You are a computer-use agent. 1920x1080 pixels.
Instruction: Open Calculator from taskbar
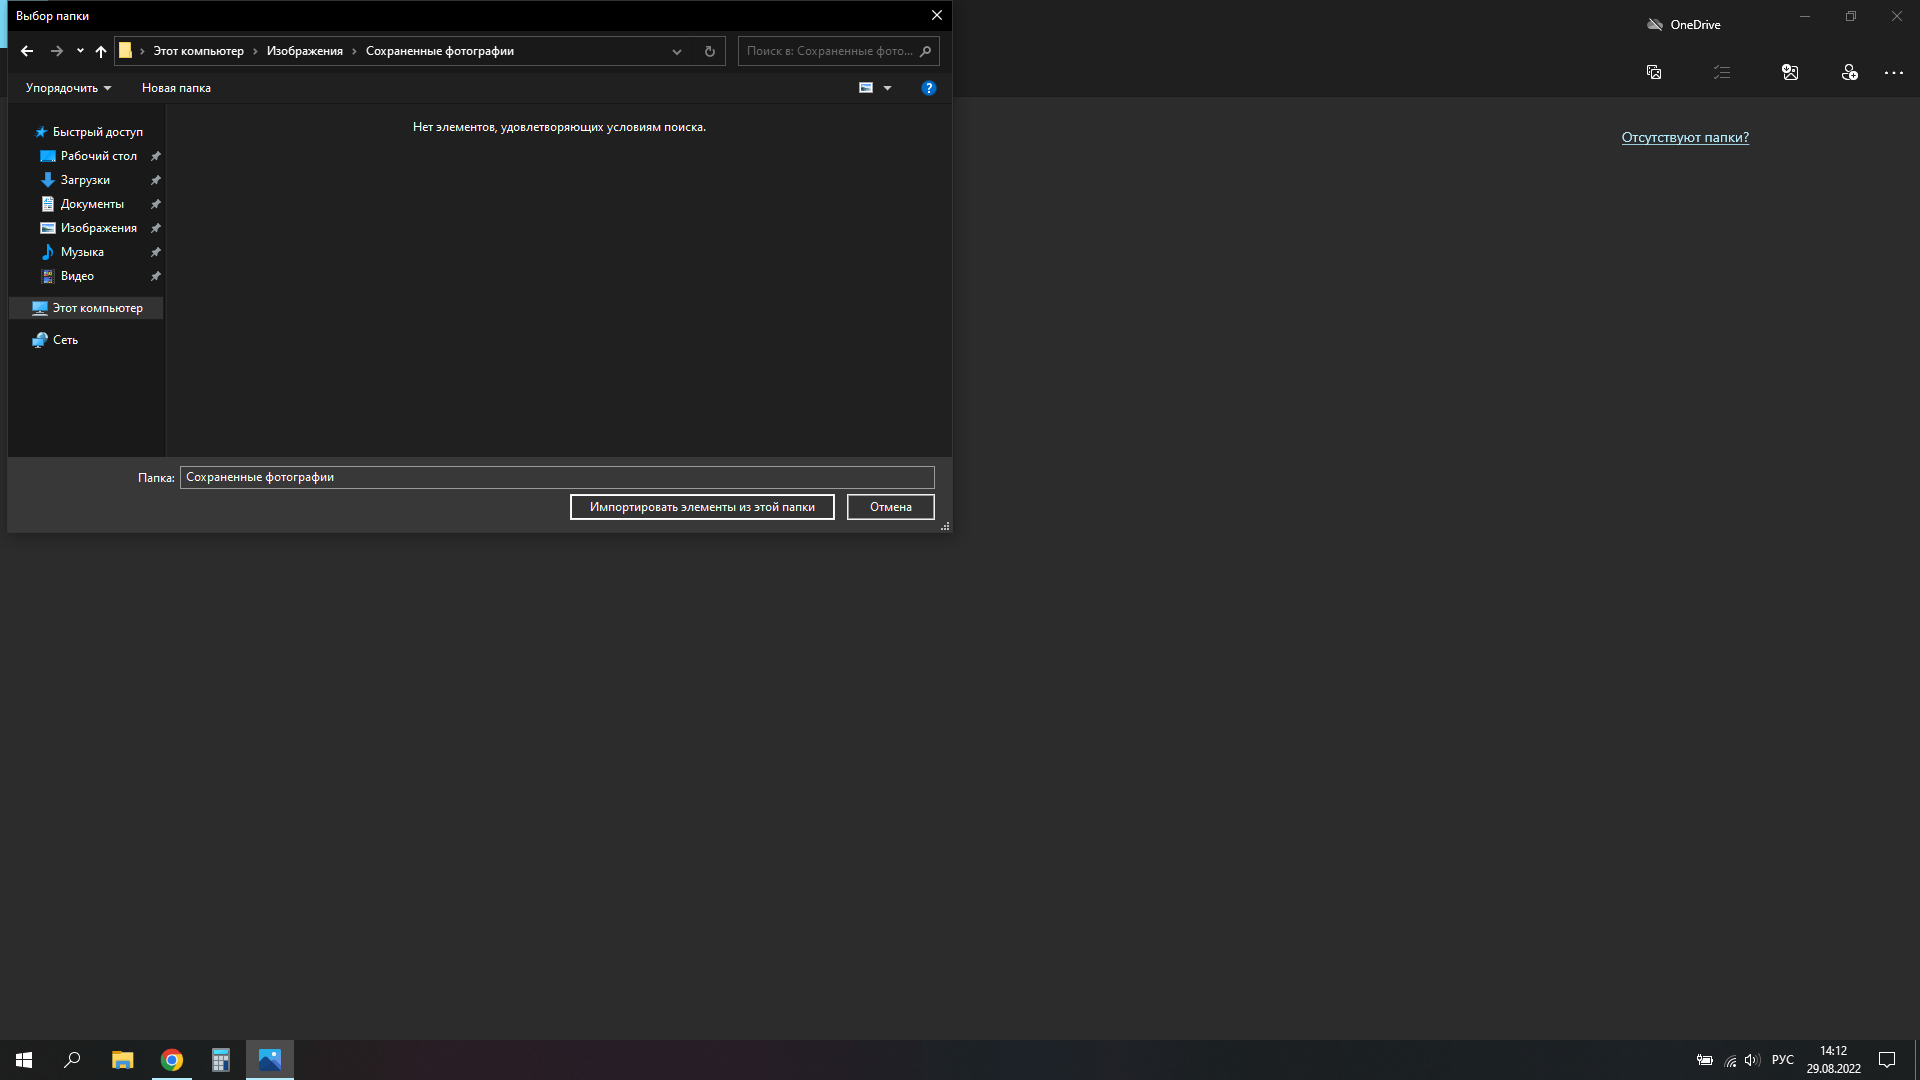click(221, 1060)
